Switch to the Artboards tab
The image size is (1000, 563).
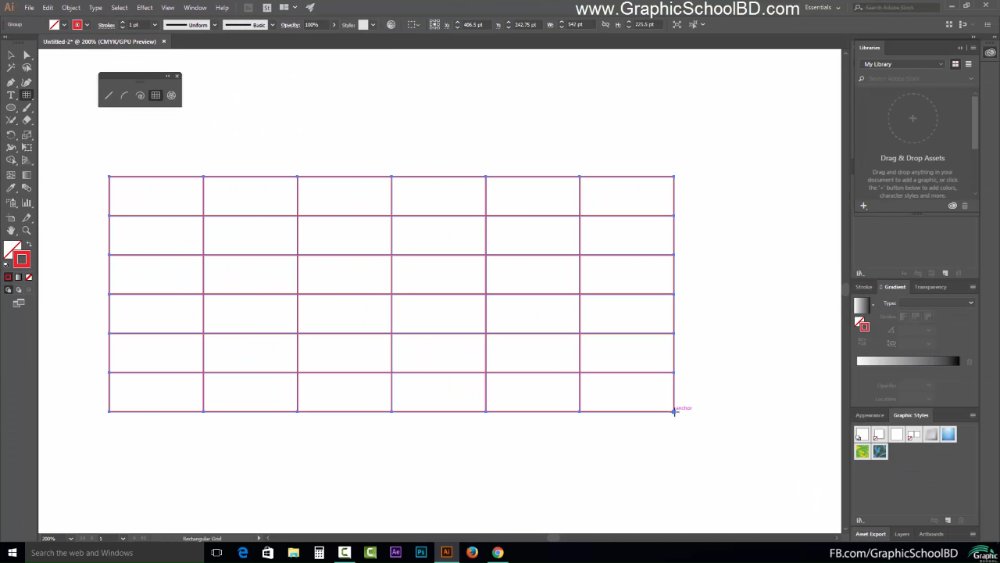931,534
